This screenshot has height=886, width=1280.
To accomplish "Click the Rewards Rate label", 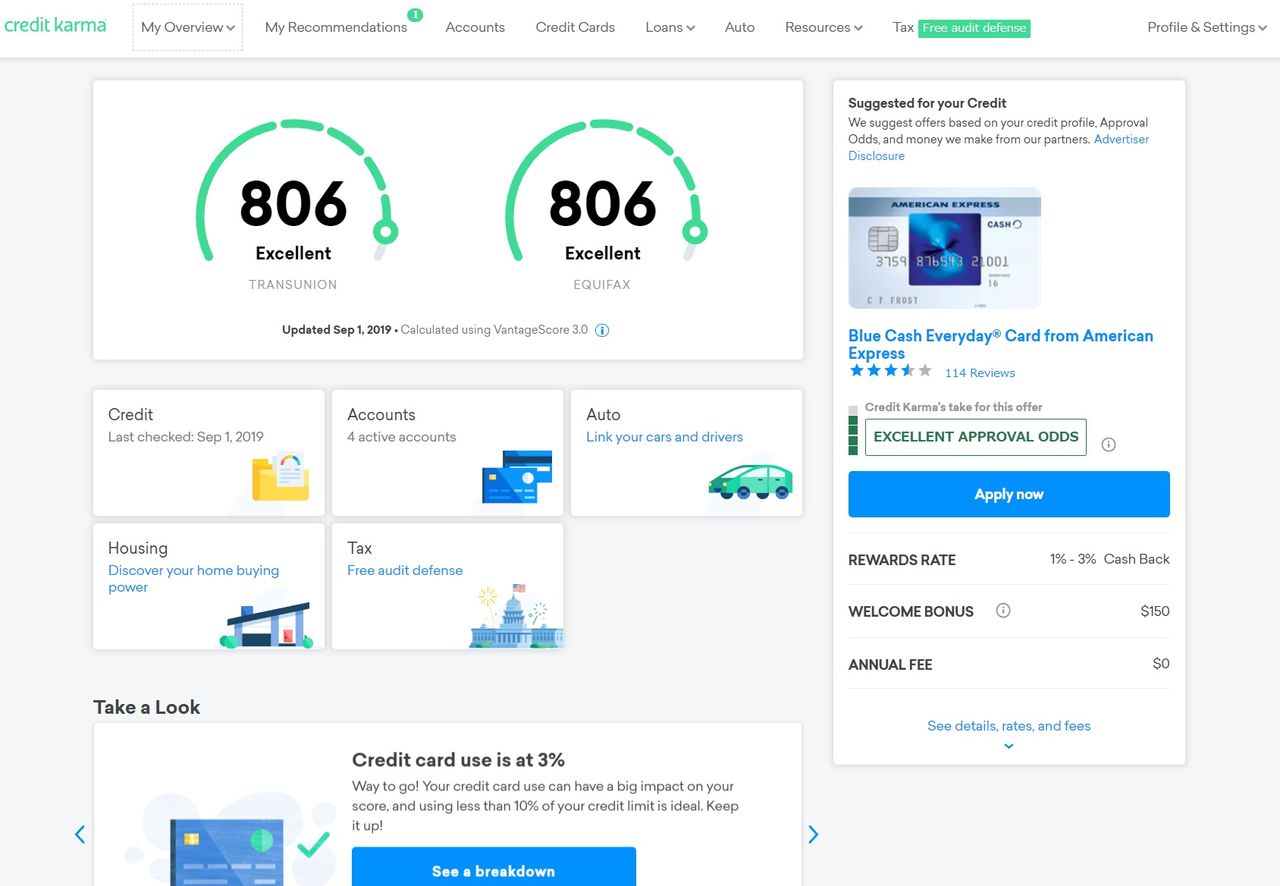I will [x=902, y=560].
